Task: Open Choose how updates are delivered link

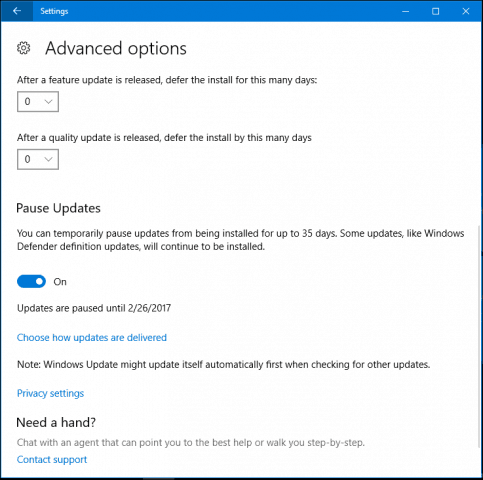Action: point(92,337)
